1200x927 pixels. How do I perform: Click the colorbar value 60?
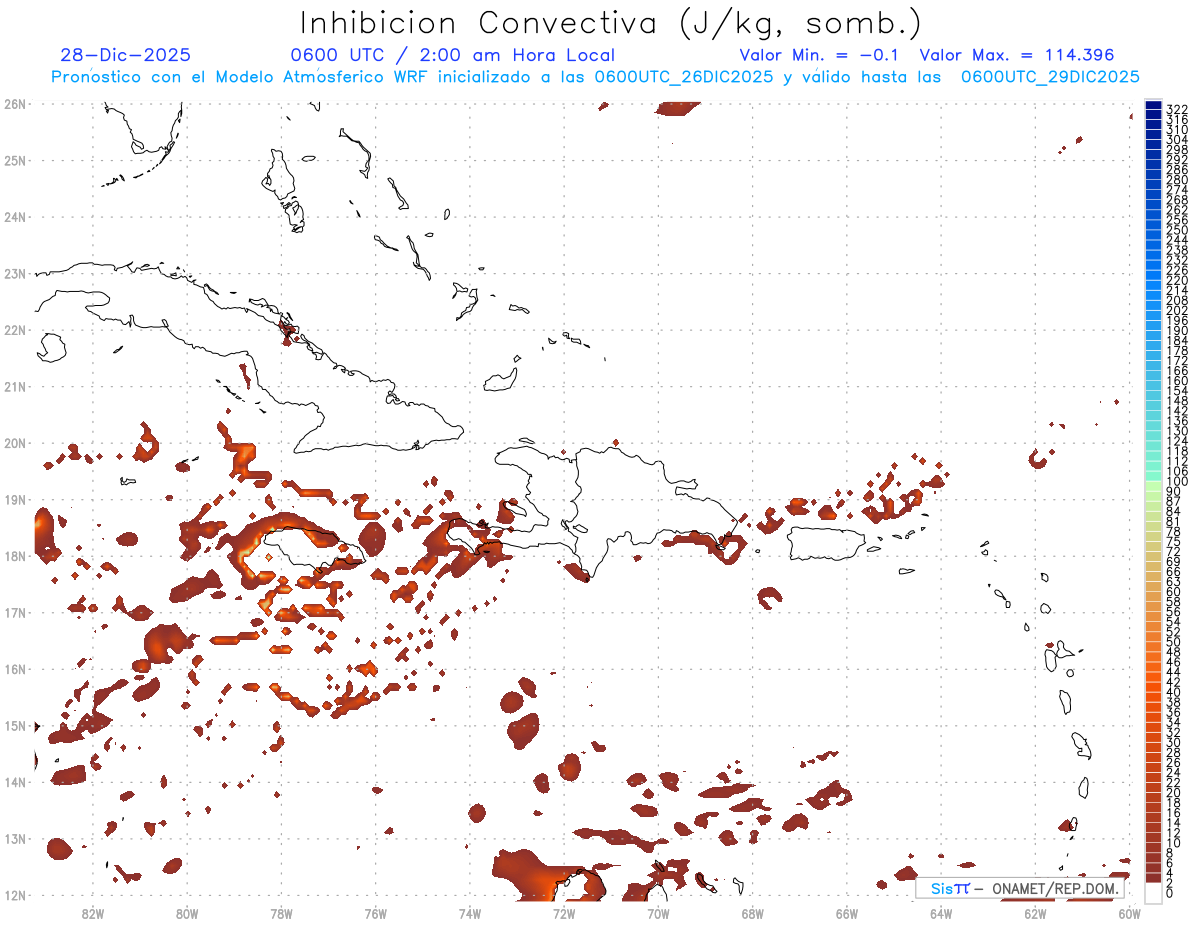coord(1174,591)
